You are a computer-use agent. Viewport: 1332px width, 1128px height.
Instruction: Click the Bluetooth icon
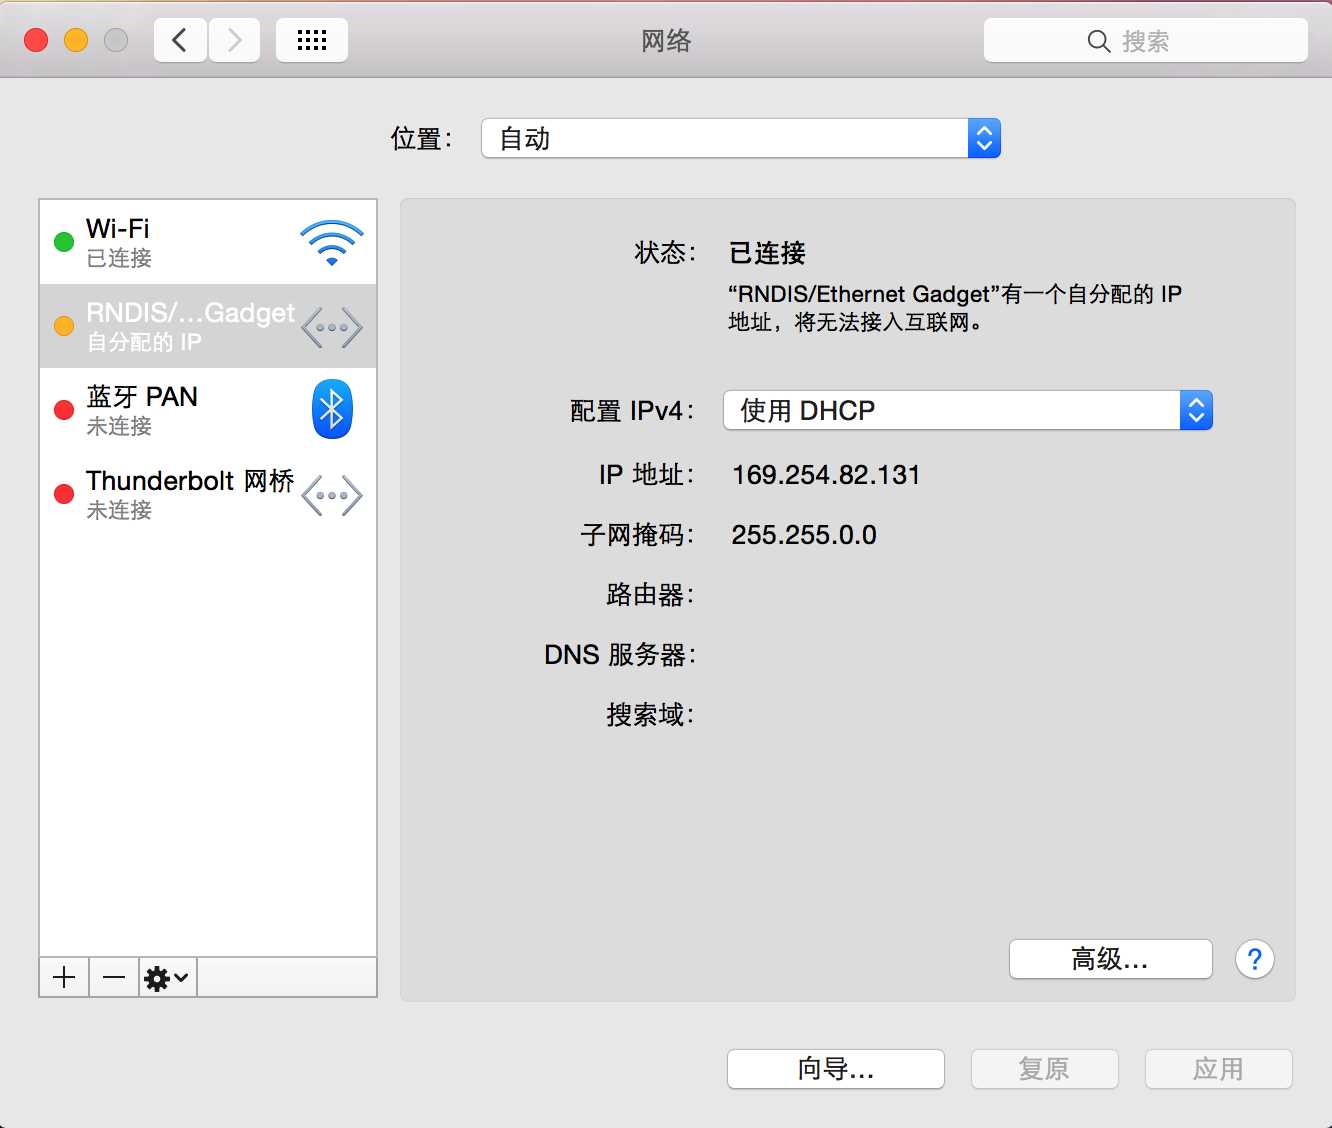tap(332, 409)
